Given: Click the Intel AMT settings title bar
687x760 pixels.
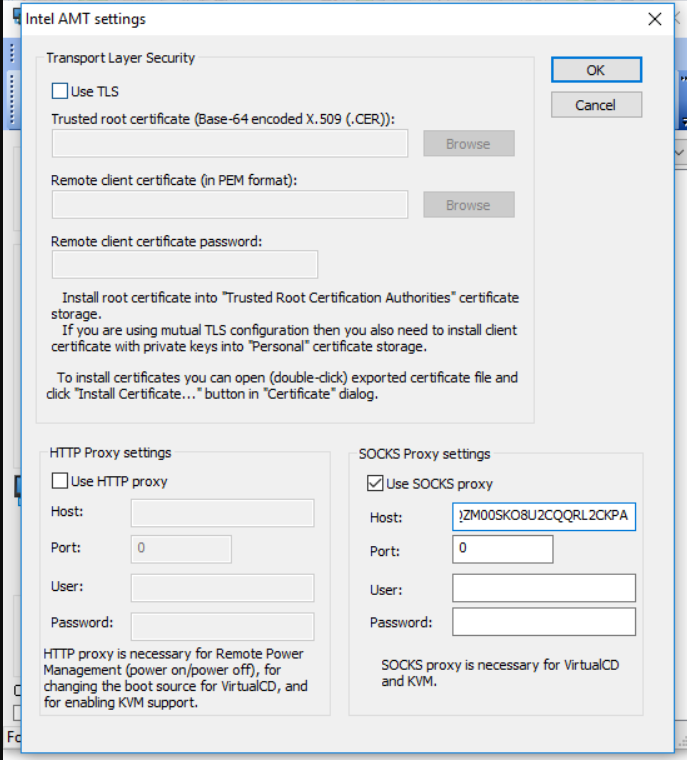Looking at the screenshot, I should click(300, 19).
